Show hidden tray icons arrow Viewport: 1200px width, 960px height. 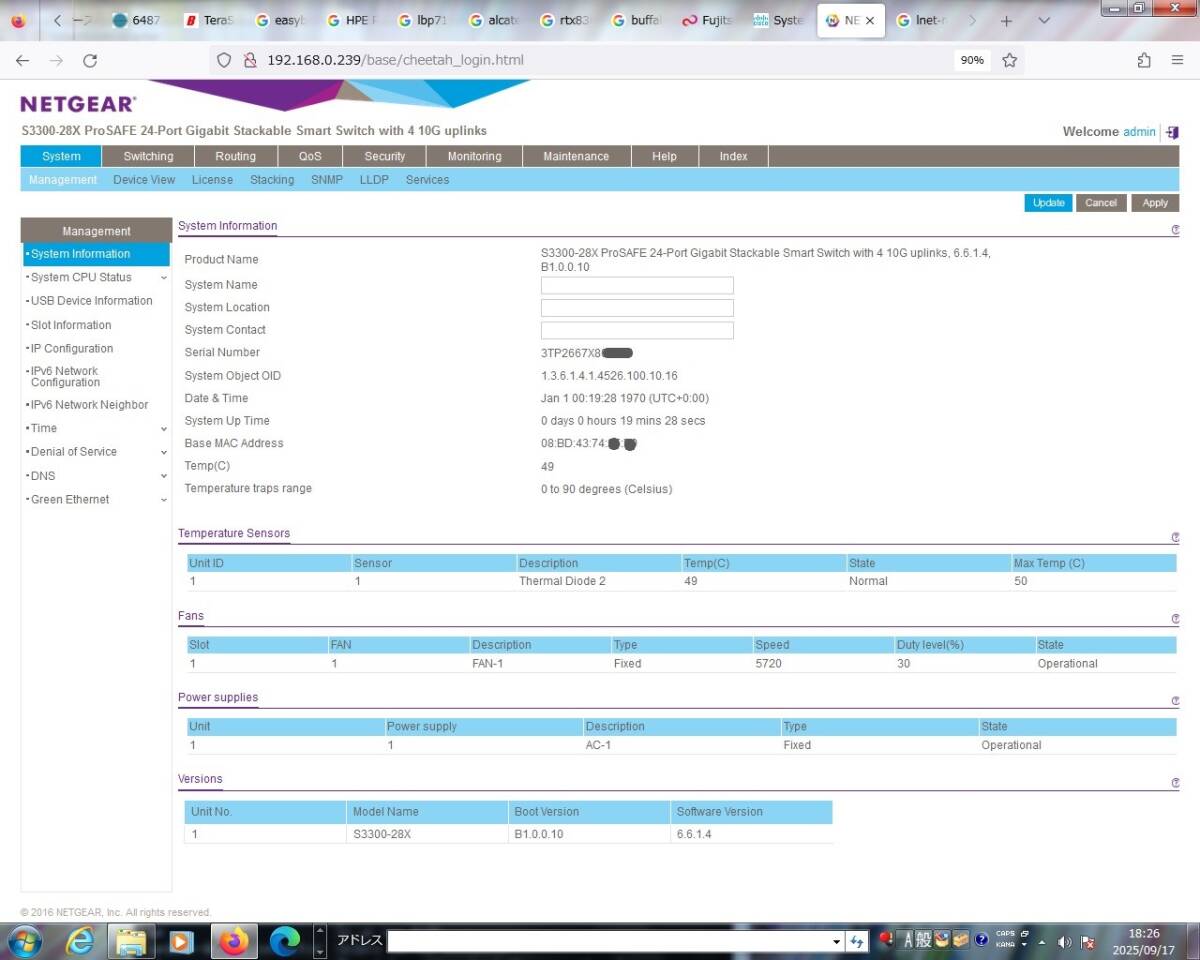[1042, 942]
